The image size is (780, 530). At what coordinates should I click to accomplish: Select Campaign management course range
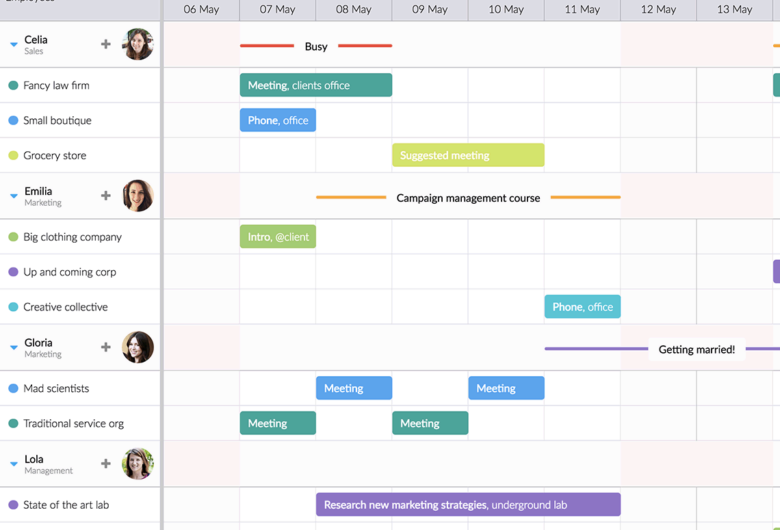(x=468, y=198)
